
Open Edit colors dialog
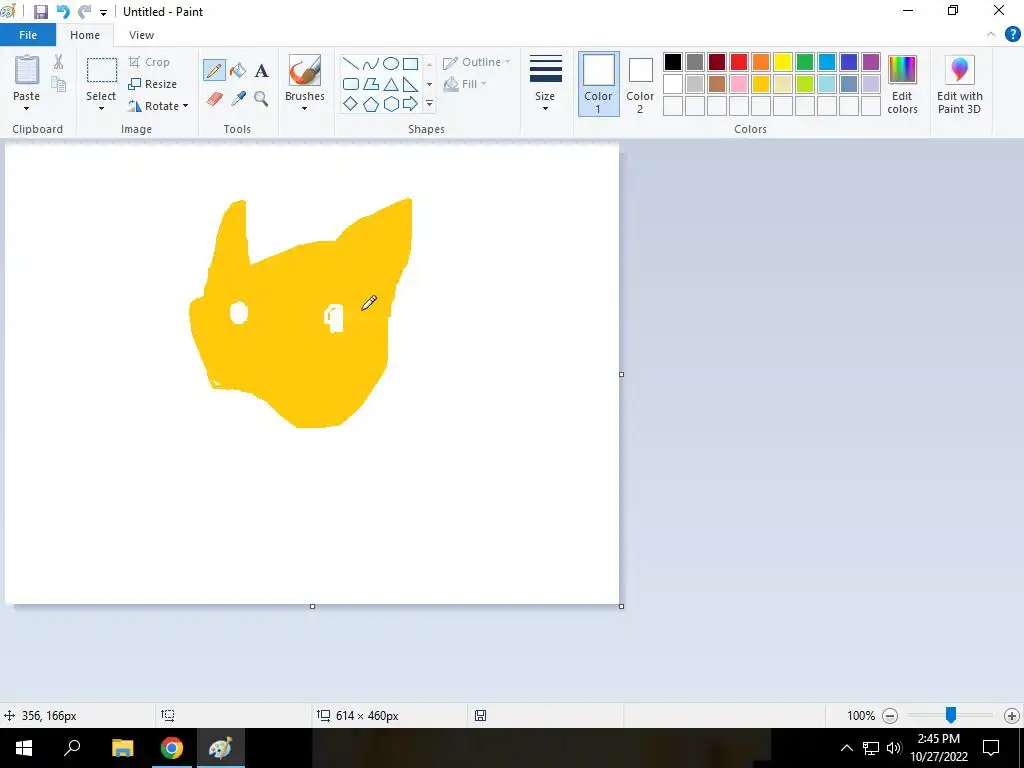click(903, 85)
